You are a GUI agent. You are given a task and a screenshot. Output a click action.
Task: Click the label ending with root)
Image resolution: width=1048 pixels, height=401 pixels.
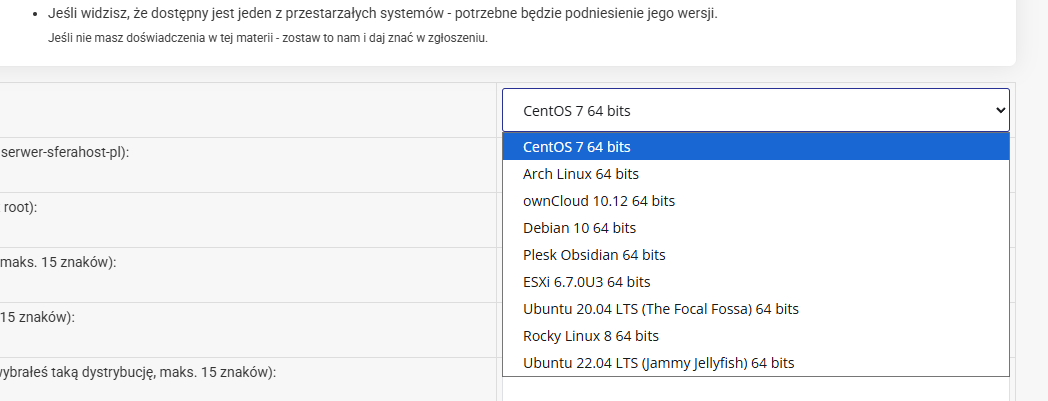[19, 207]
